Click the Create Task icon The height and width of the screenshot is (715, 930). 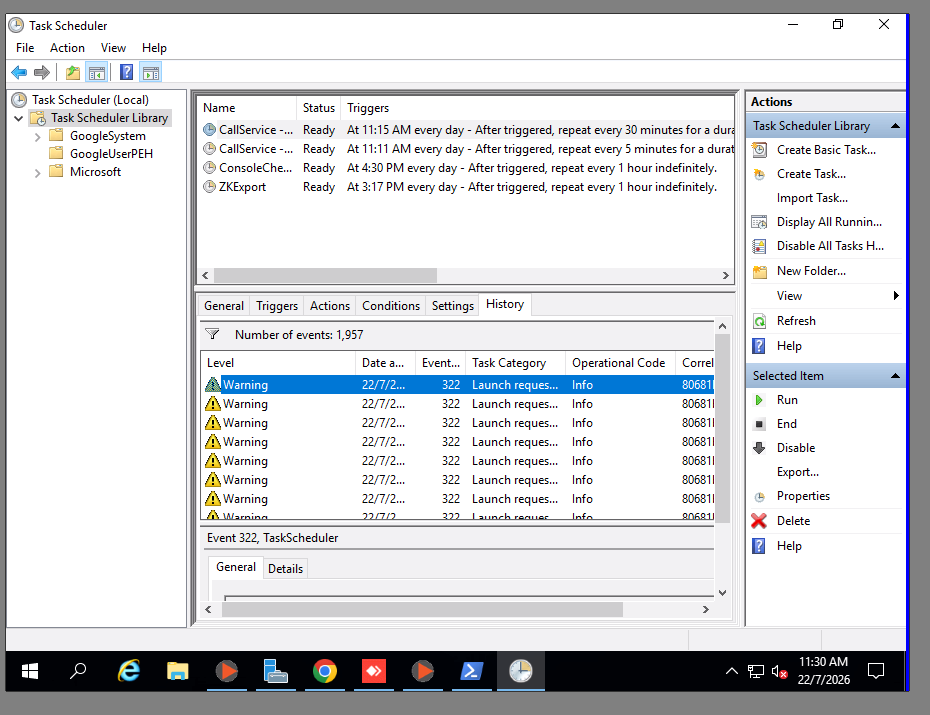click(759, 174)
